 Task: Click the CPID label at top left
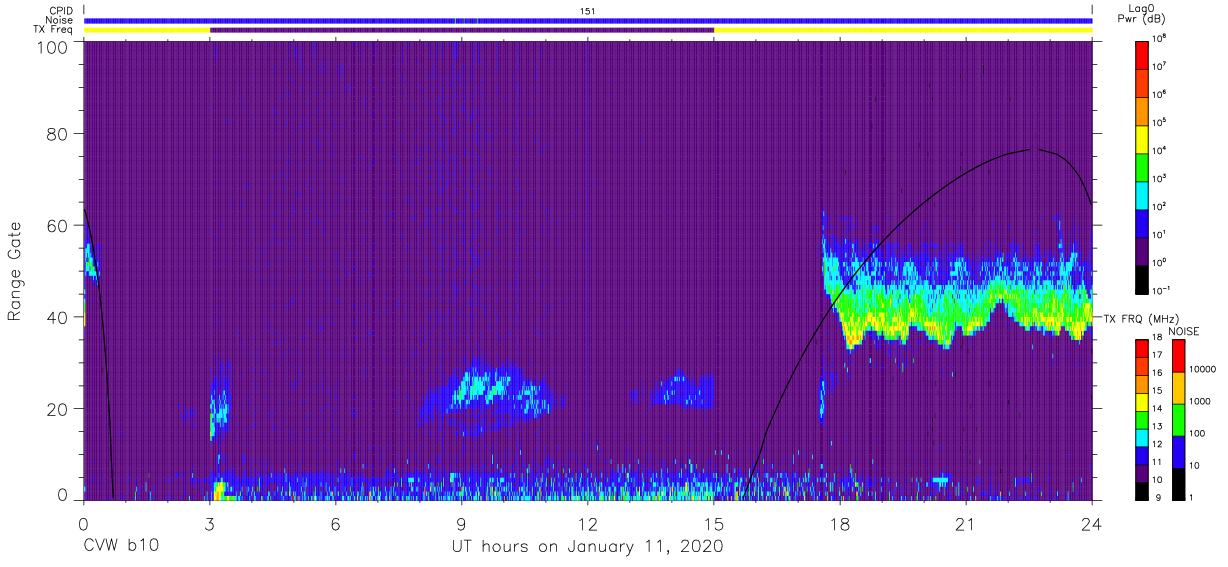coord(63,10)
